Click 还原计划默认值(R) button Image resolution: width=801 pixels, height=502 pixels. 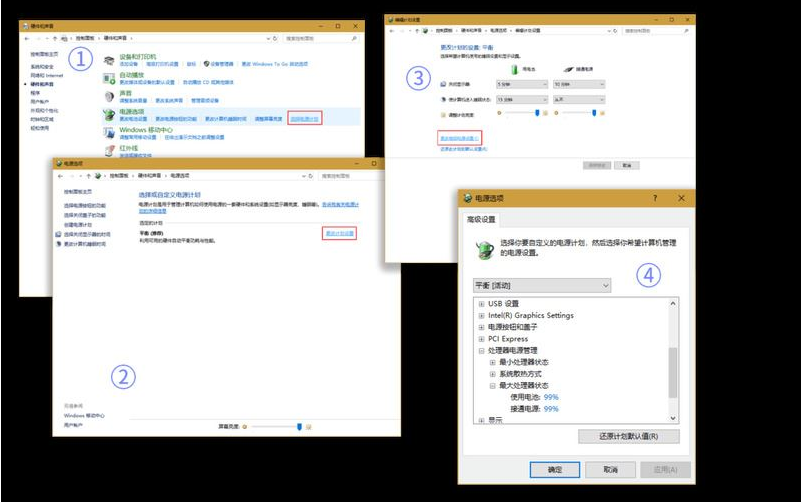tap(629, 436)
